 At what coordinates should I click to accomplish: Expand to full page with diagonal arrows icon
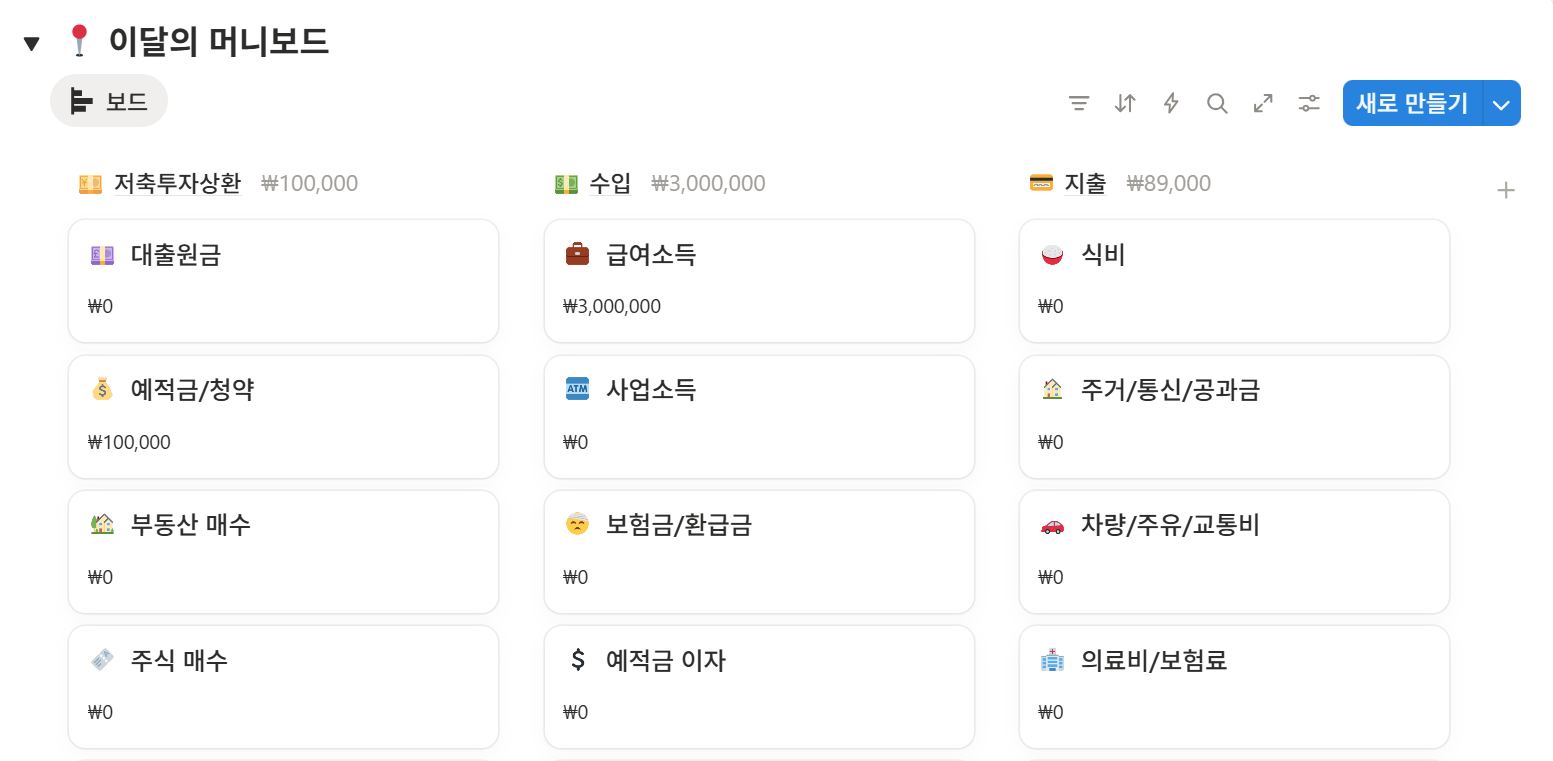1263,103
